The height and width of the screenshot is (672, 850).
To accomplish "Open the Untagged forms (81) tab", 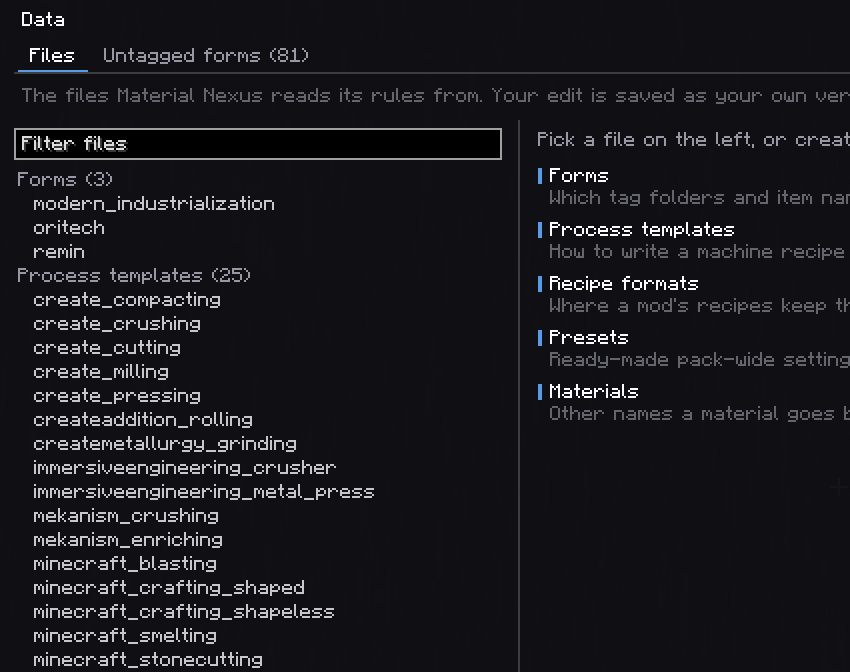I will [x=206, y=56].
